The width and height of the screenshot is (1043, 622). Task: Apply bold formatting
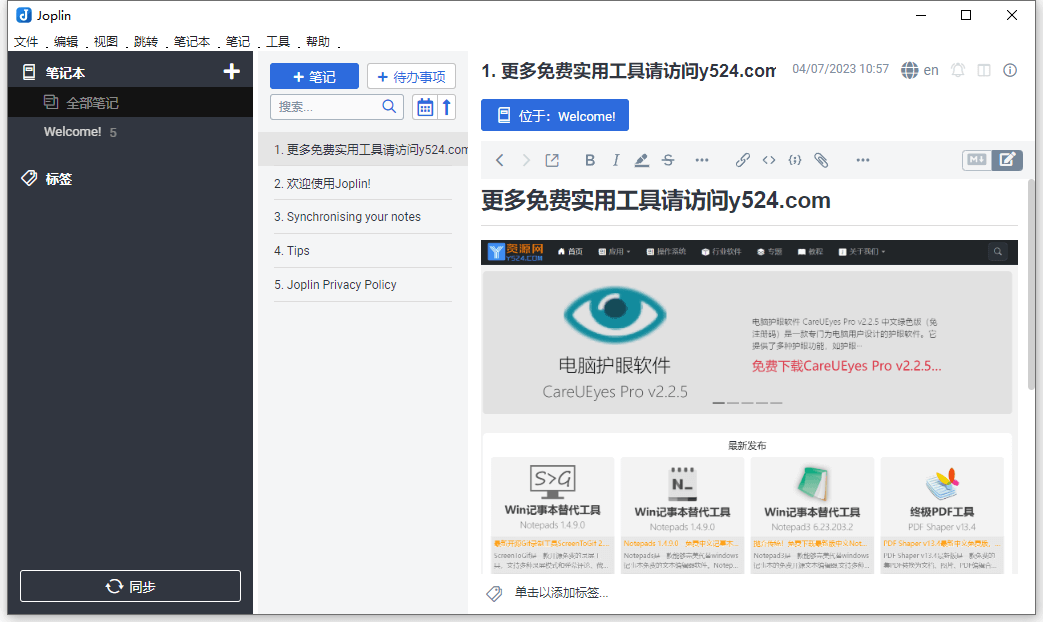coord(589,160)
